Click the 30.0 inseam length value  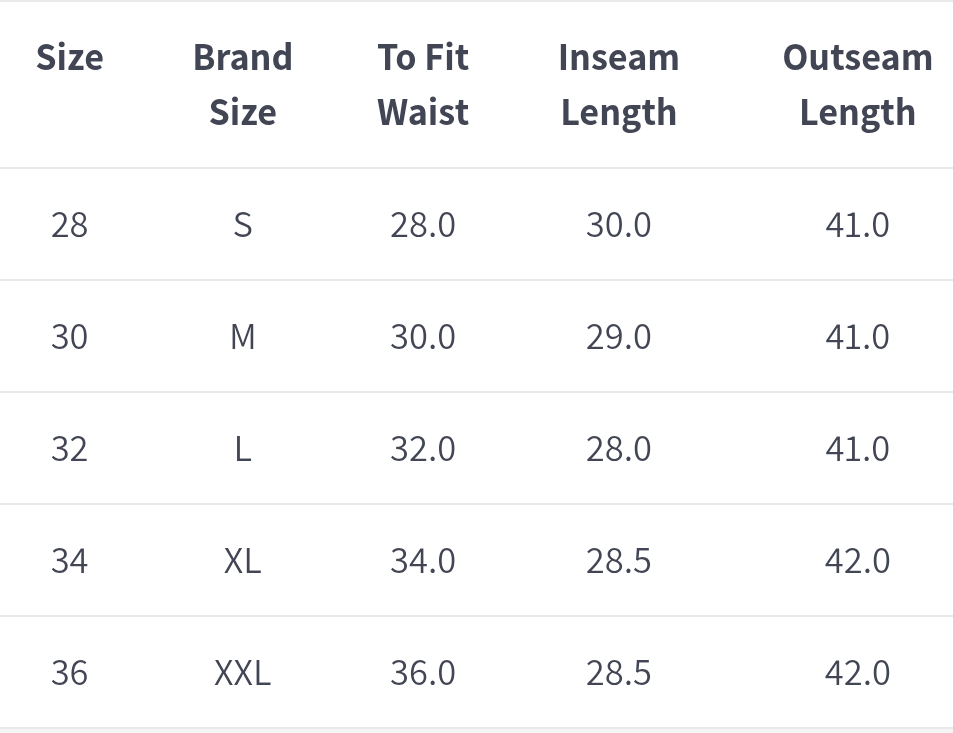coord(618,225)
